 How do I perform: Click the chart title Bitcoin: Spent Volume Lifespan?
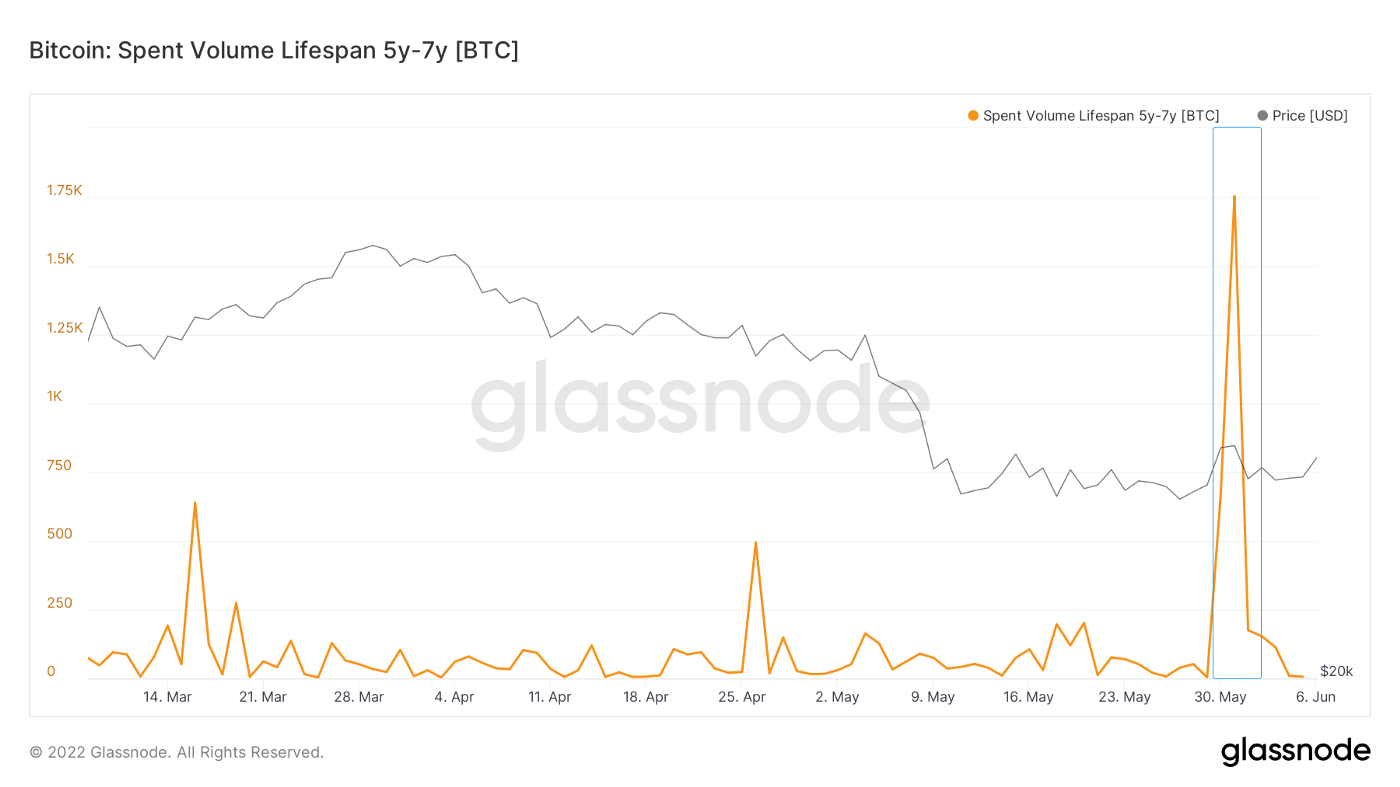(x=273, y=51)
